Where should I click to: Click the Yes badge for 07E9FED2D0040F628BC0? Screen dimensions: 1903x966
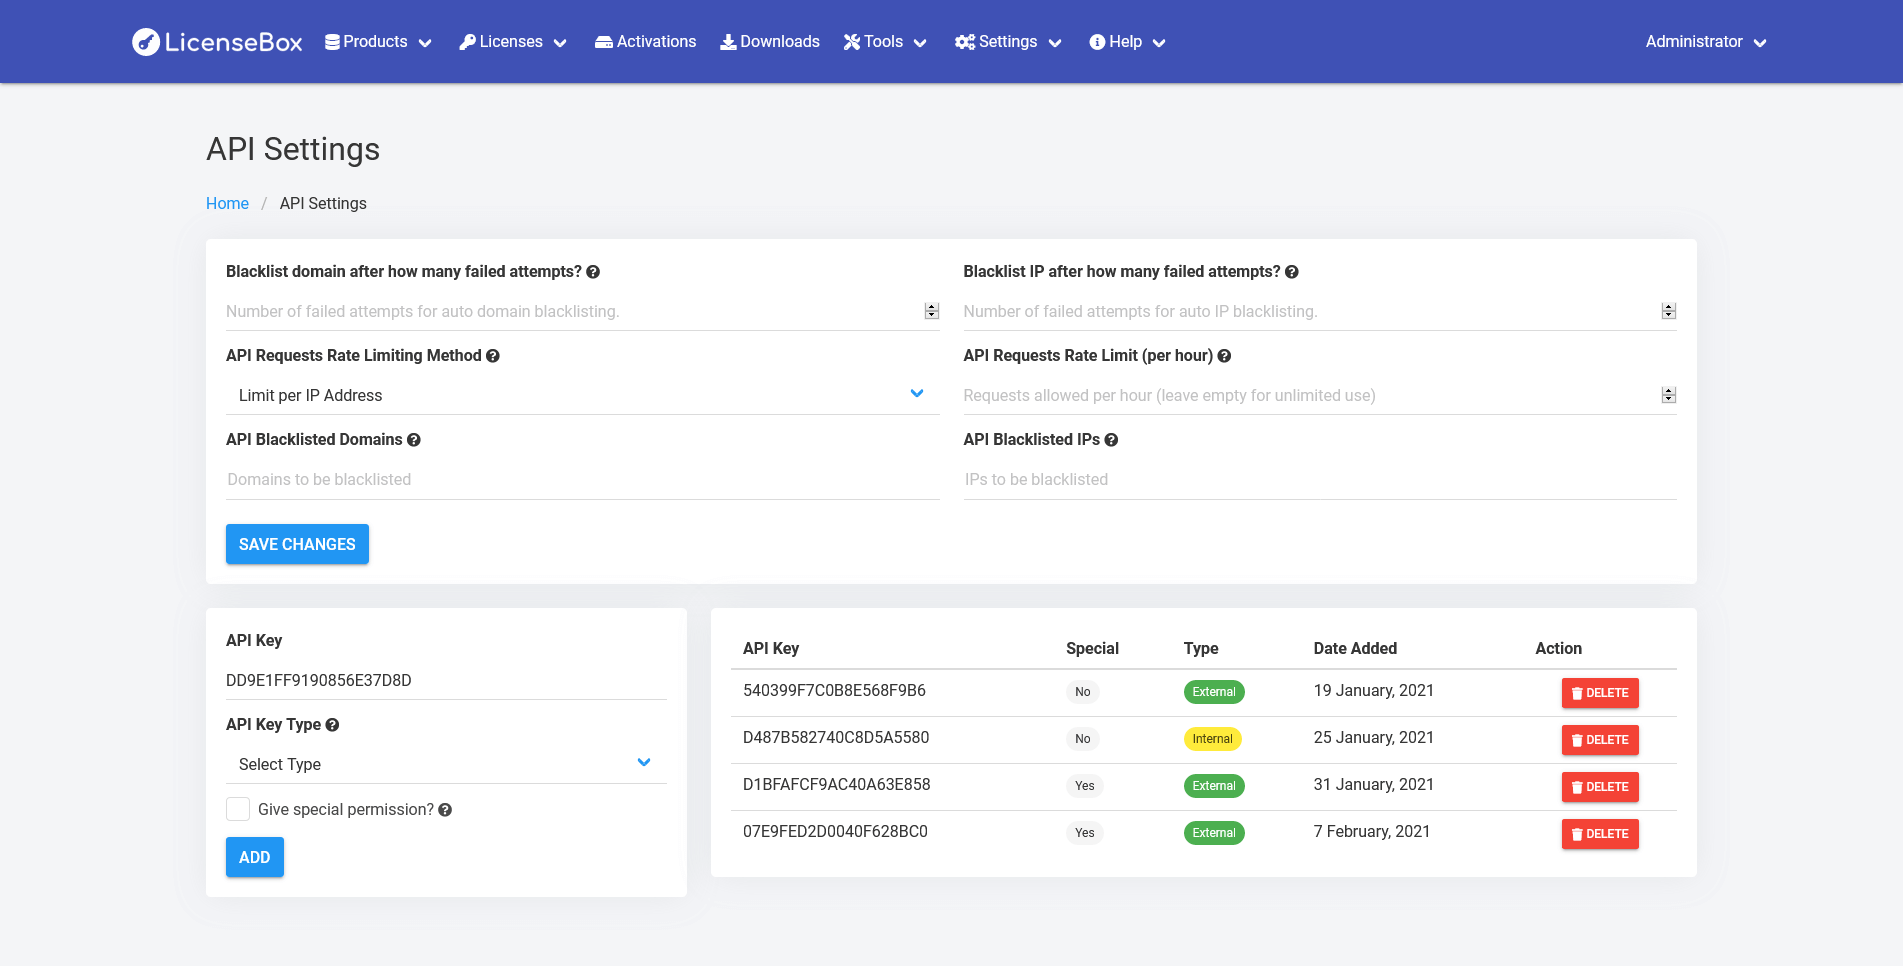(x=1085, y=833)
